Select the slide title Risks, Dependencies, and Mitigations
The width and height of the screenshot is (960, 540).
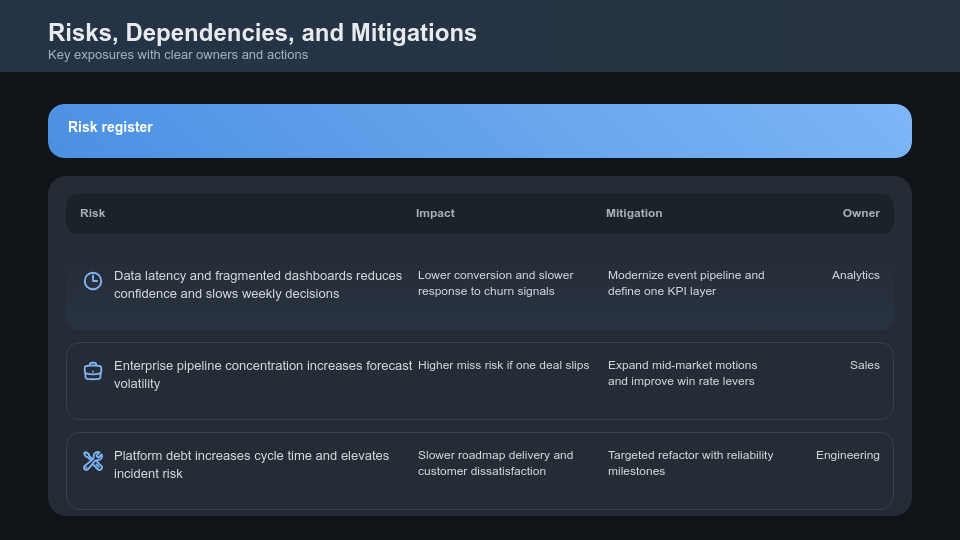[262, 33]
